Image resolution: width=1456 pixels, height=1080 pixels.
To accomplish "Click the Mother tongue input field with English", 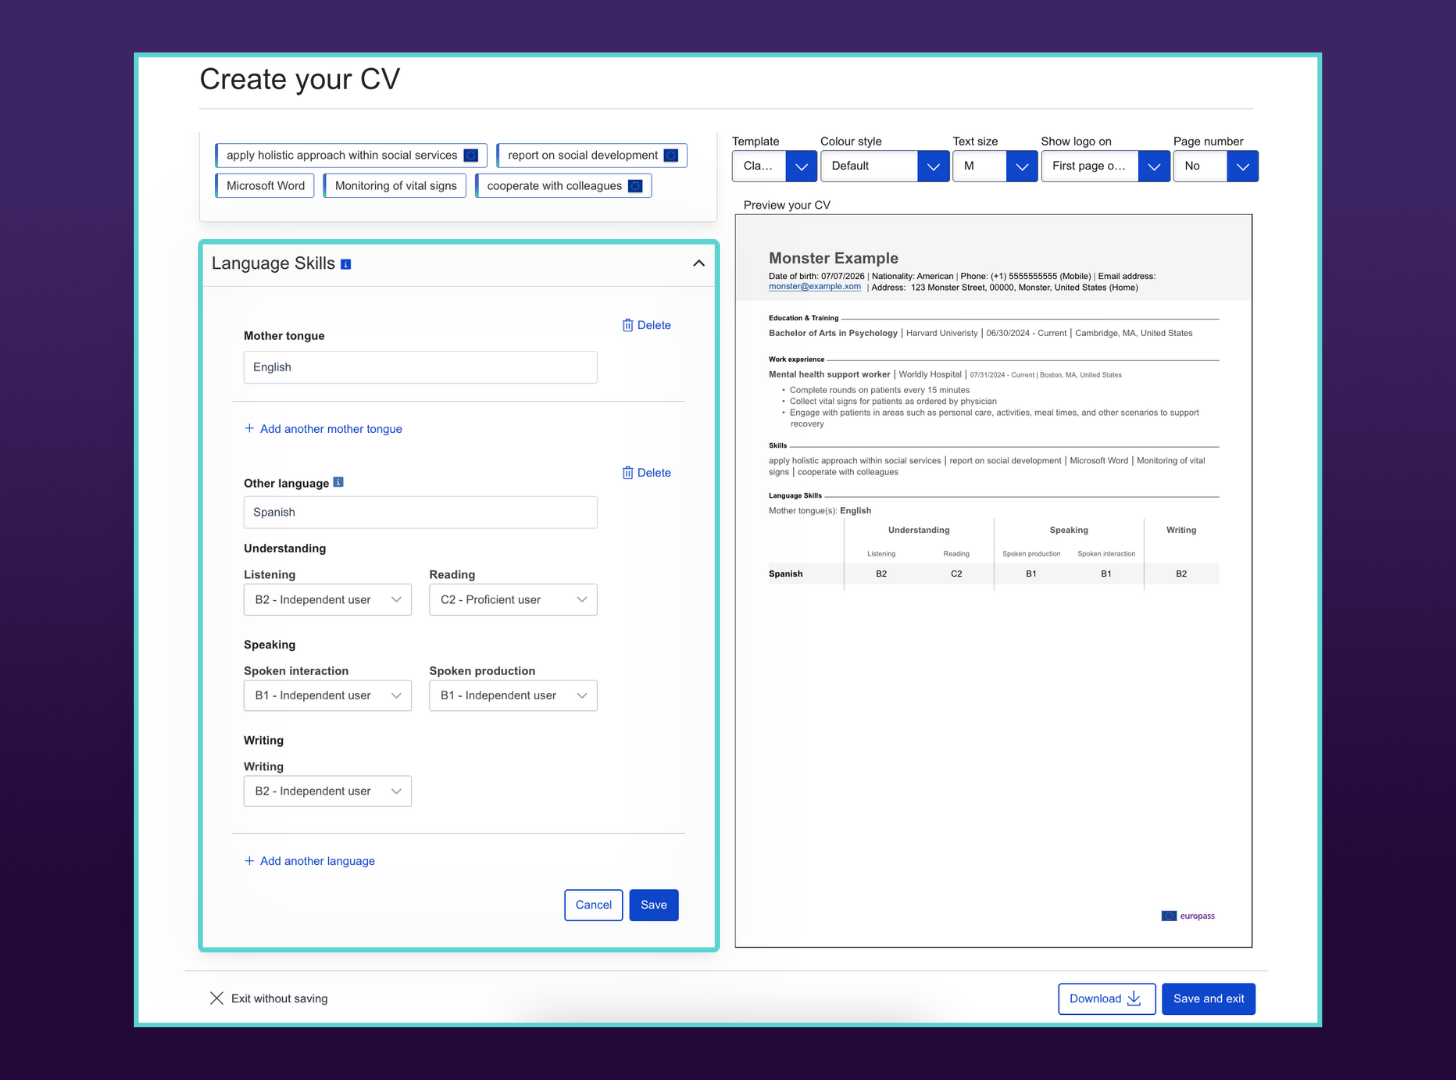I will [420, 367].
